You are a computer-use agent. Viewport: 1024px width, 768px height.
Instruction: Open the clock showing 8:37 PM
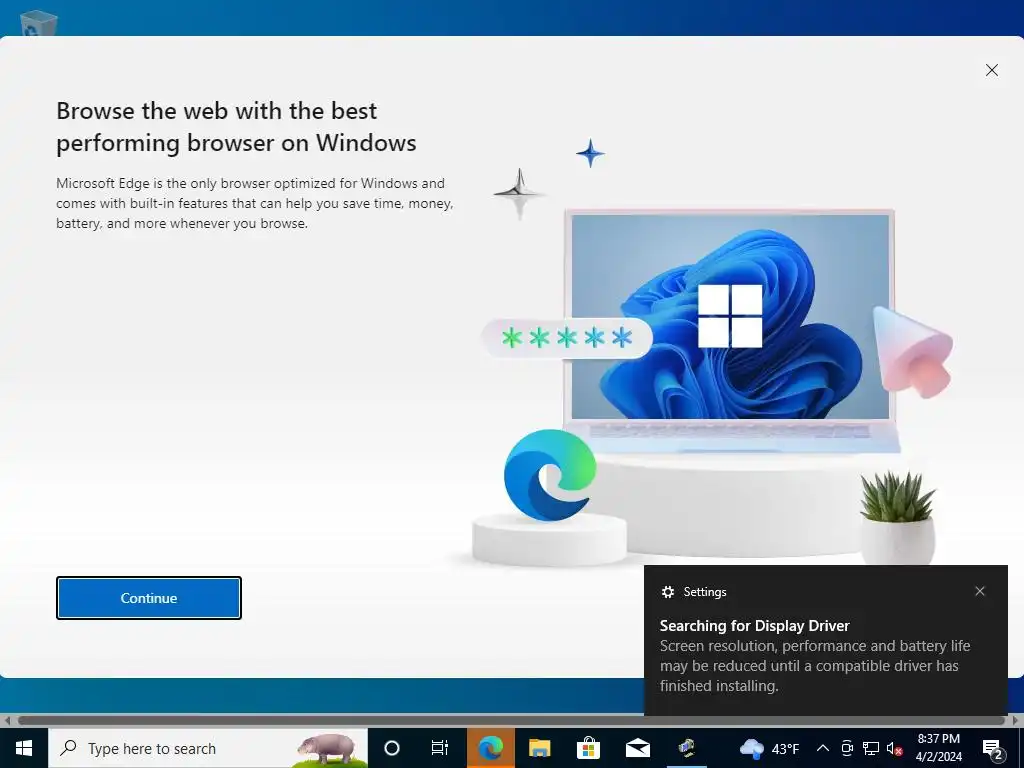(938, 748)
